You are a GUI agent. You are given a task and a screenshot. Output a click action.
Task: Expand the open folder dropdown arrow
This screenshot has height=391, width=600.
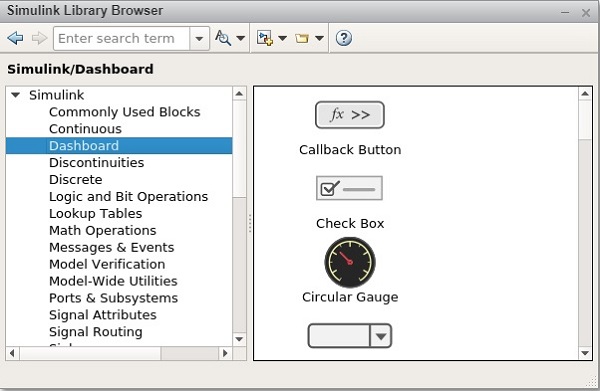[x=320, y=38]
